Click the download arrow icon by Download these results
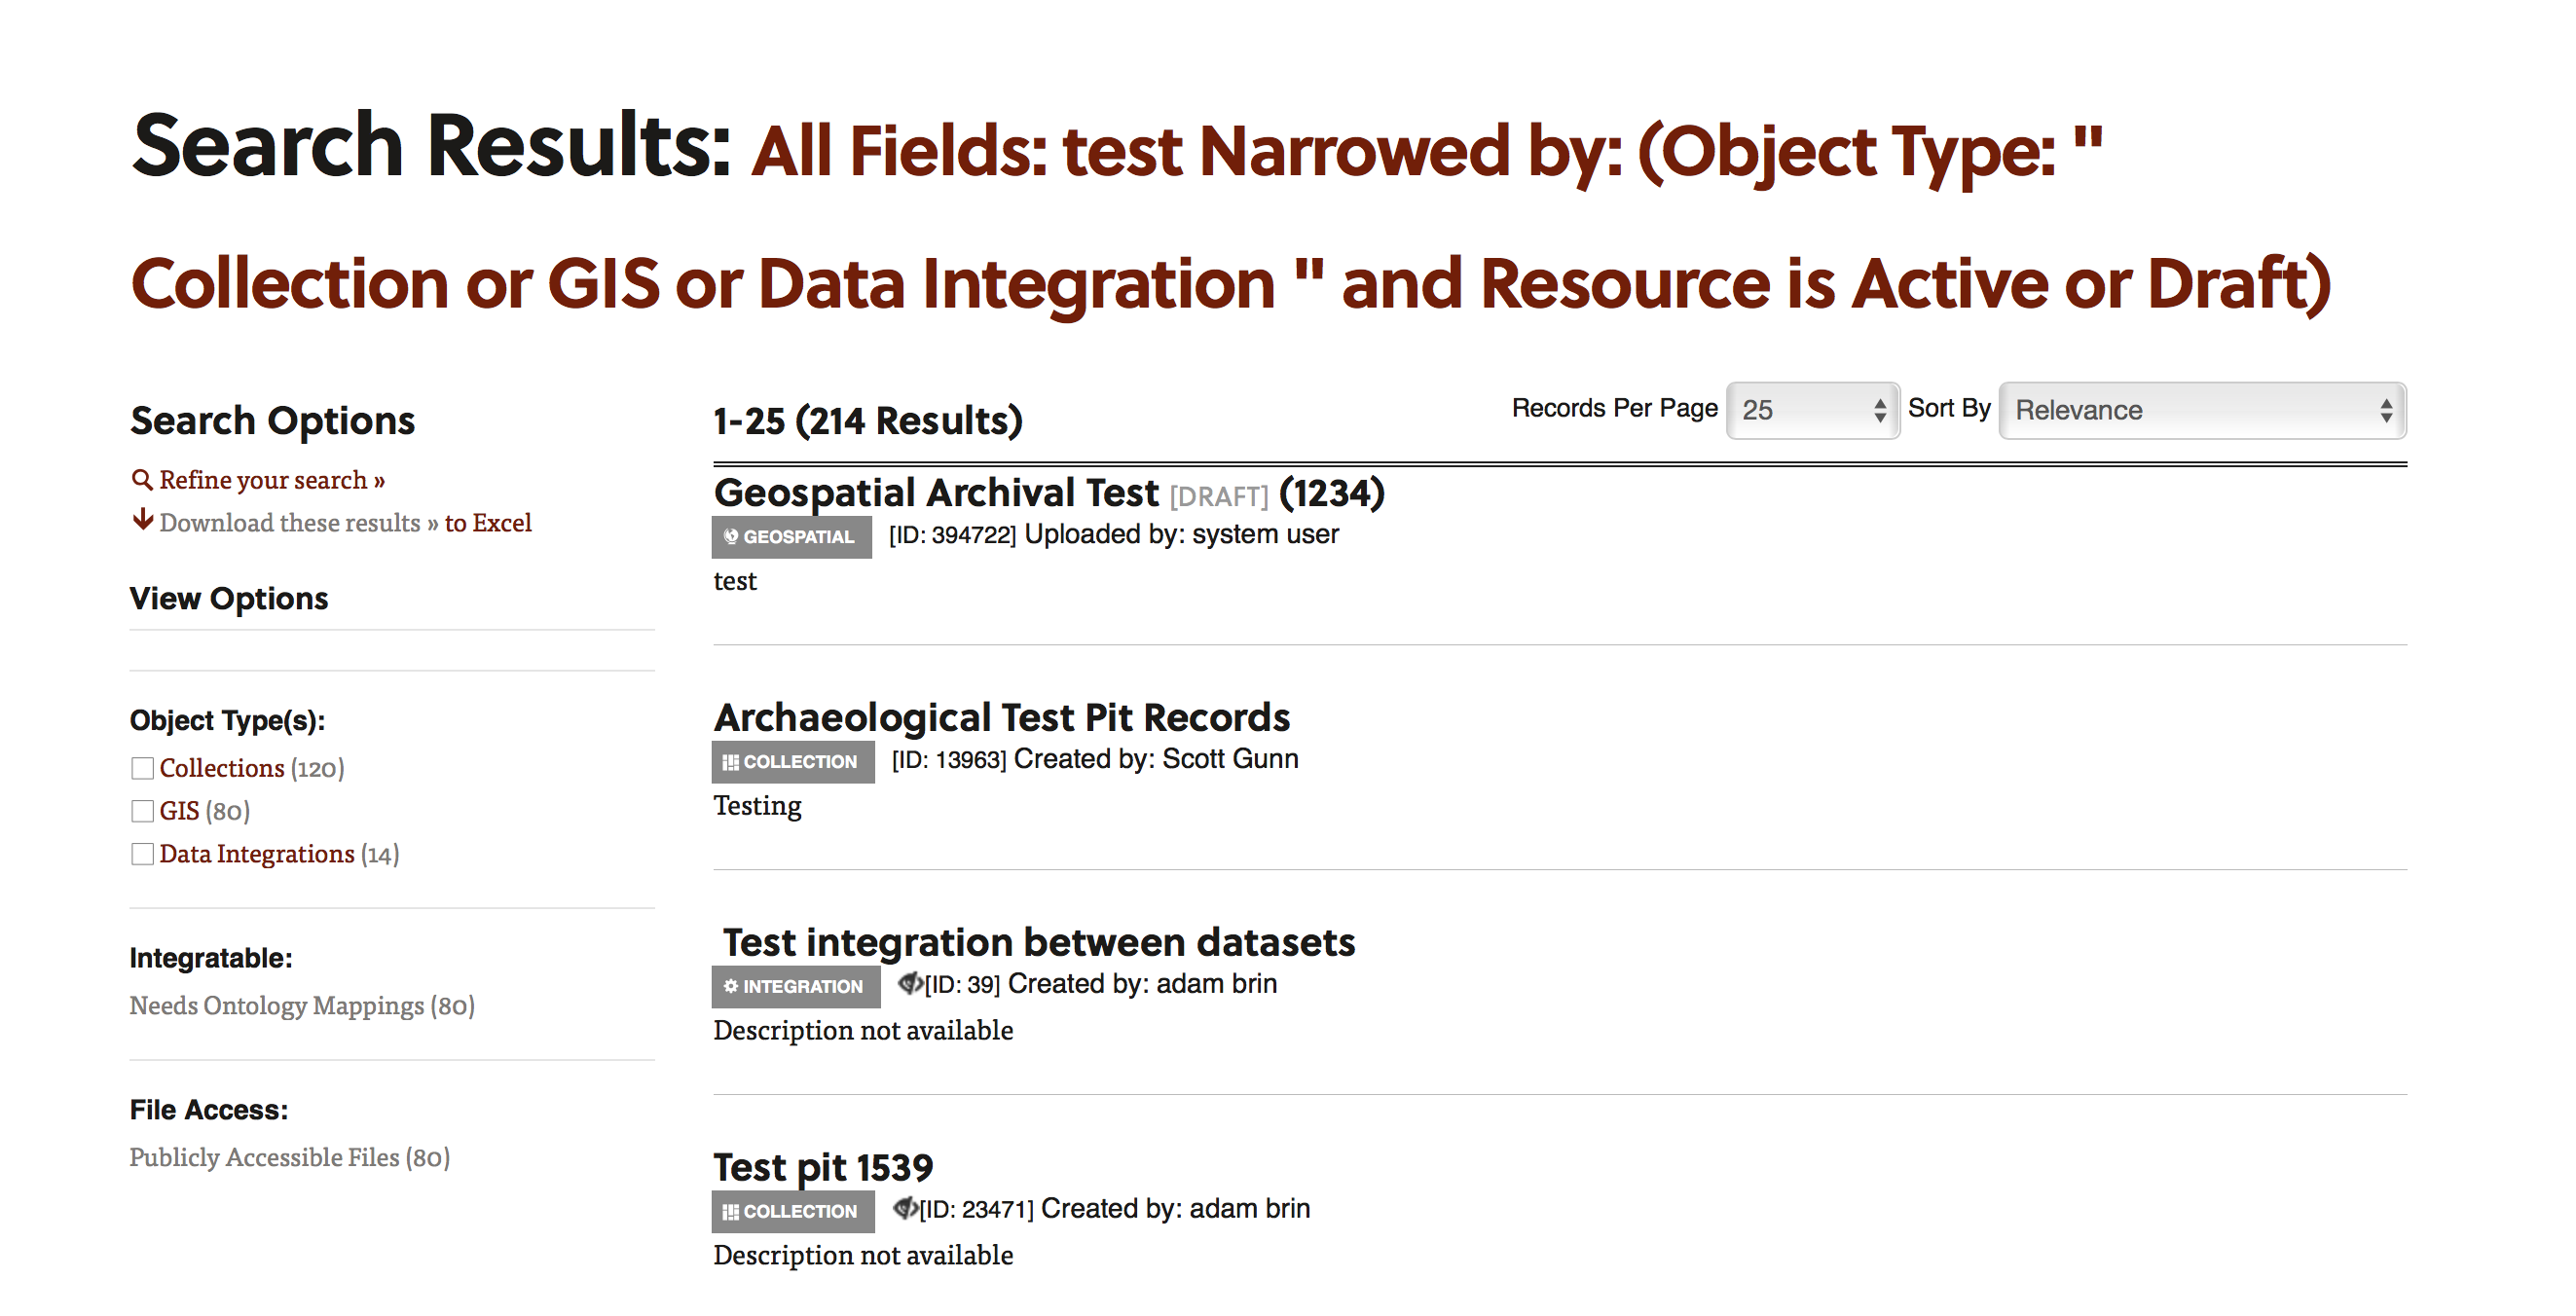 143,520
